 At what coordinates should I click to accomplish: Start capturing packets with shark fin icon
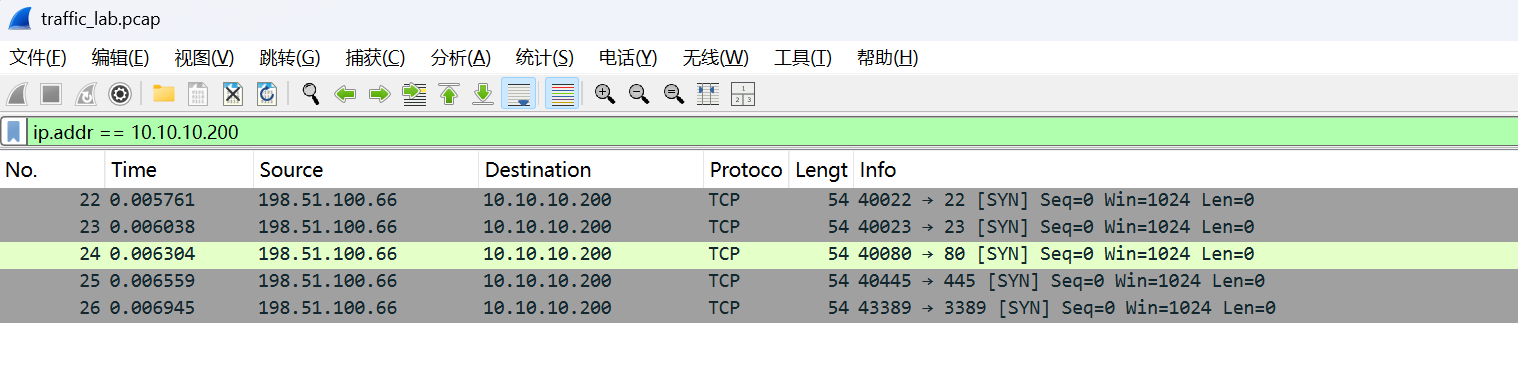17,94
